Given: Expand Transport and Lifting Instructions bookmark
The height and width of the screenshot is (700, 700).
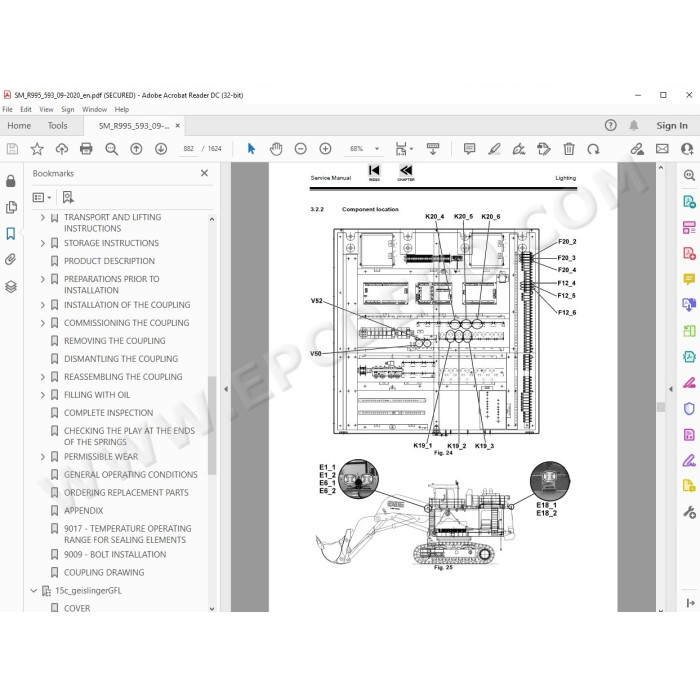Looking at the screenshot, I should (x=42, y=217).
